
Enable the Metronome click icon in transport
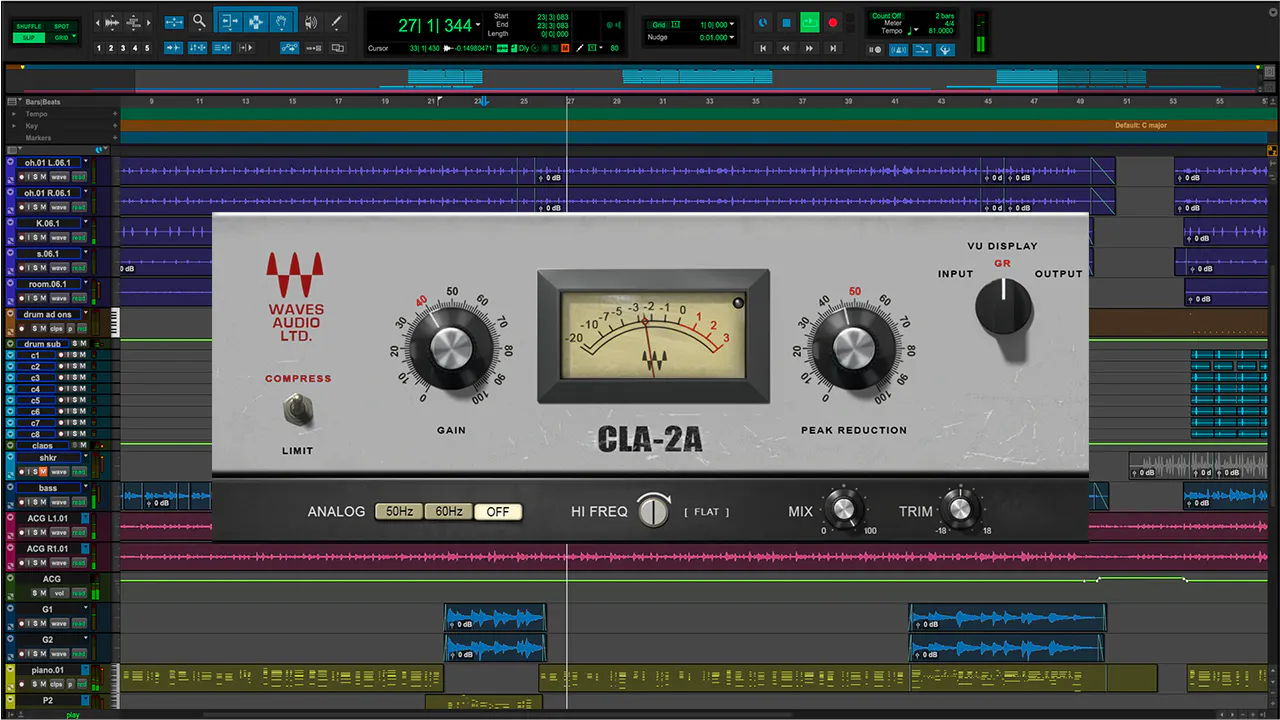(x=898, y=50)
